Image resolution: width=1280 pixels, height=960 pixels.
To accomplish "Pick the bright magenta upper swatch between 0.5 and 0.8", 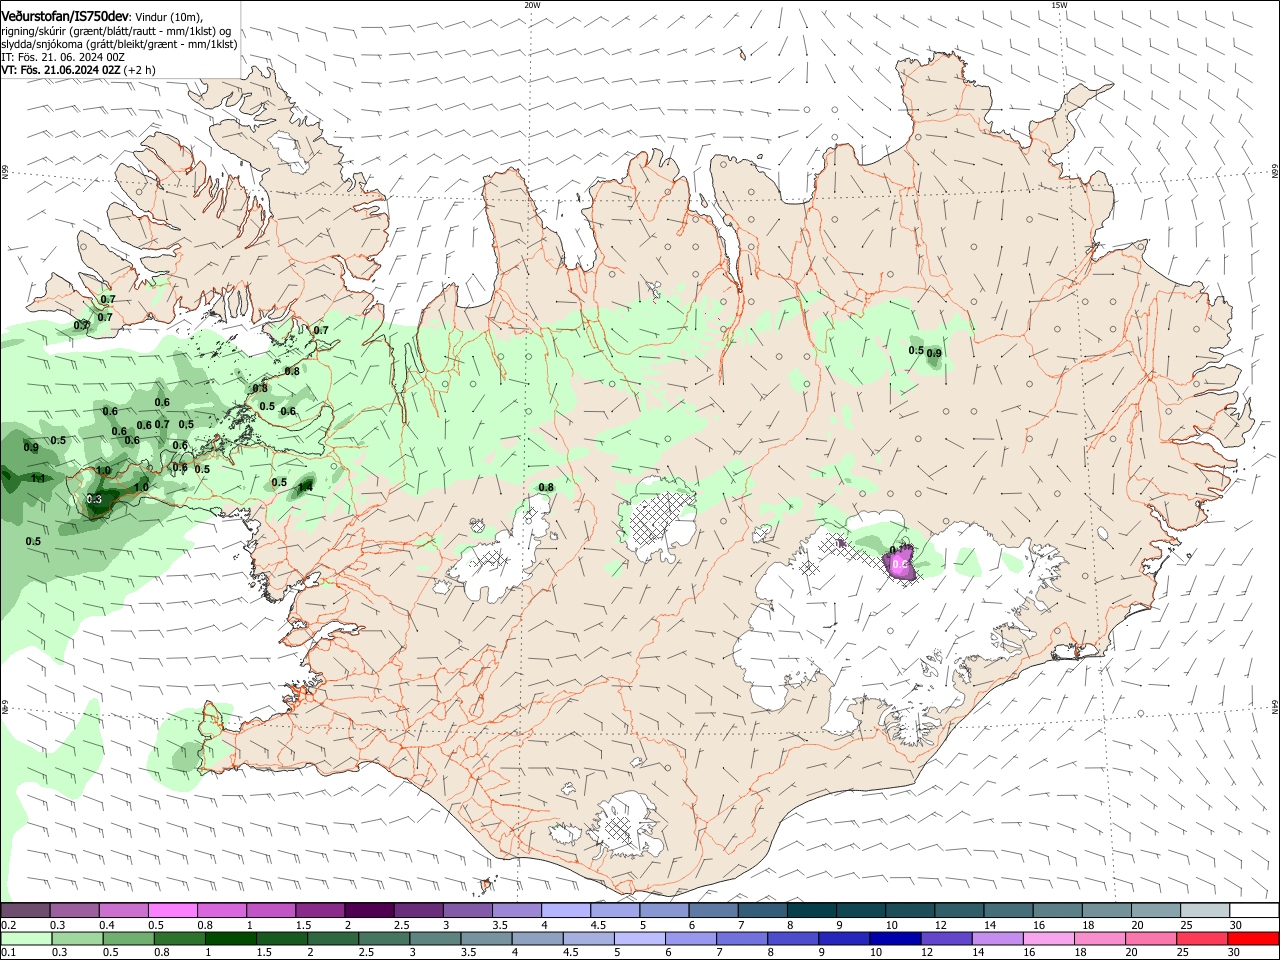I will [173, 911].
